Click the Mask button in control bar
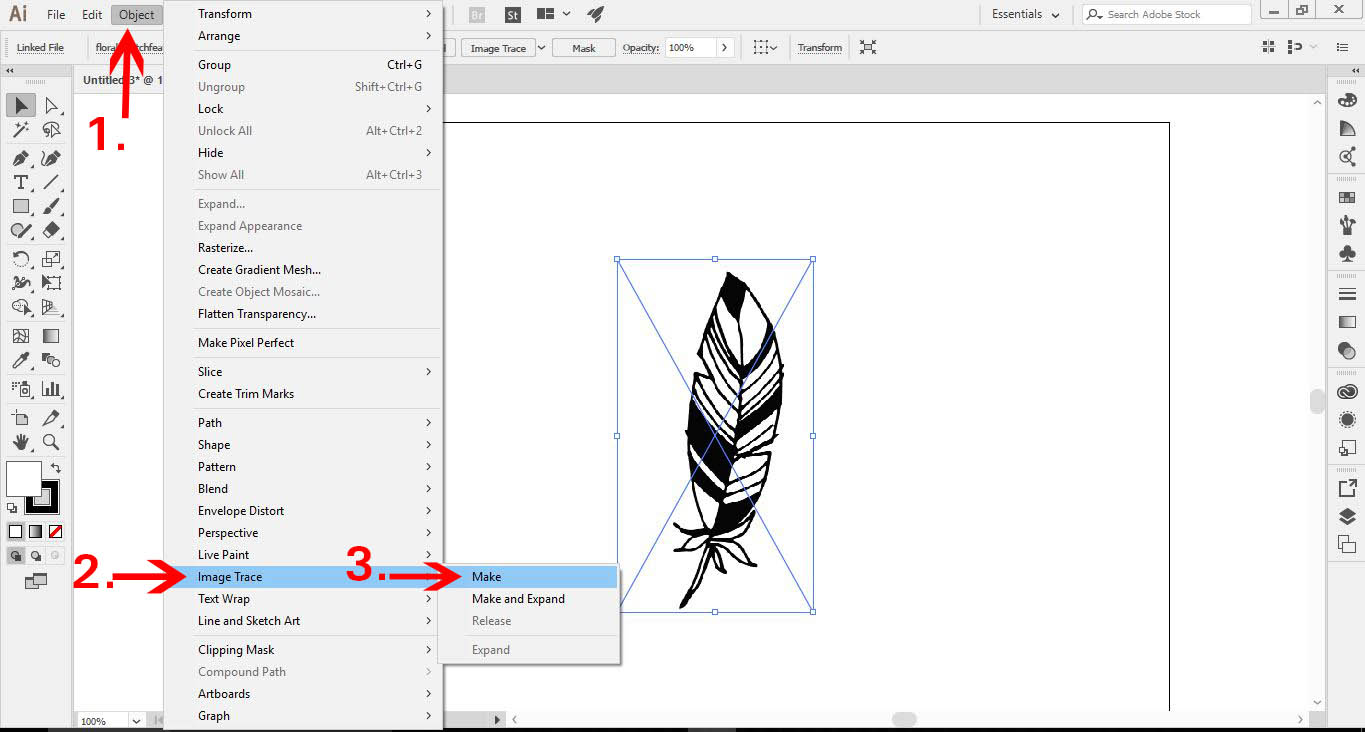 (x=583, y=47)
